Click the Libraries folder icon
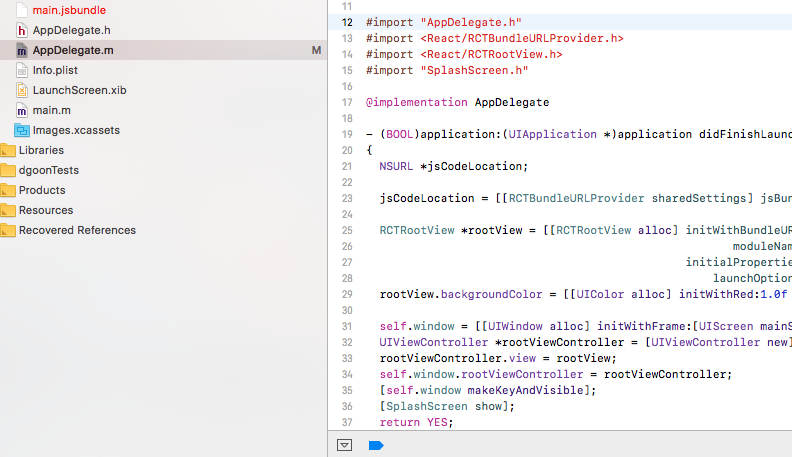 [8, 150]
